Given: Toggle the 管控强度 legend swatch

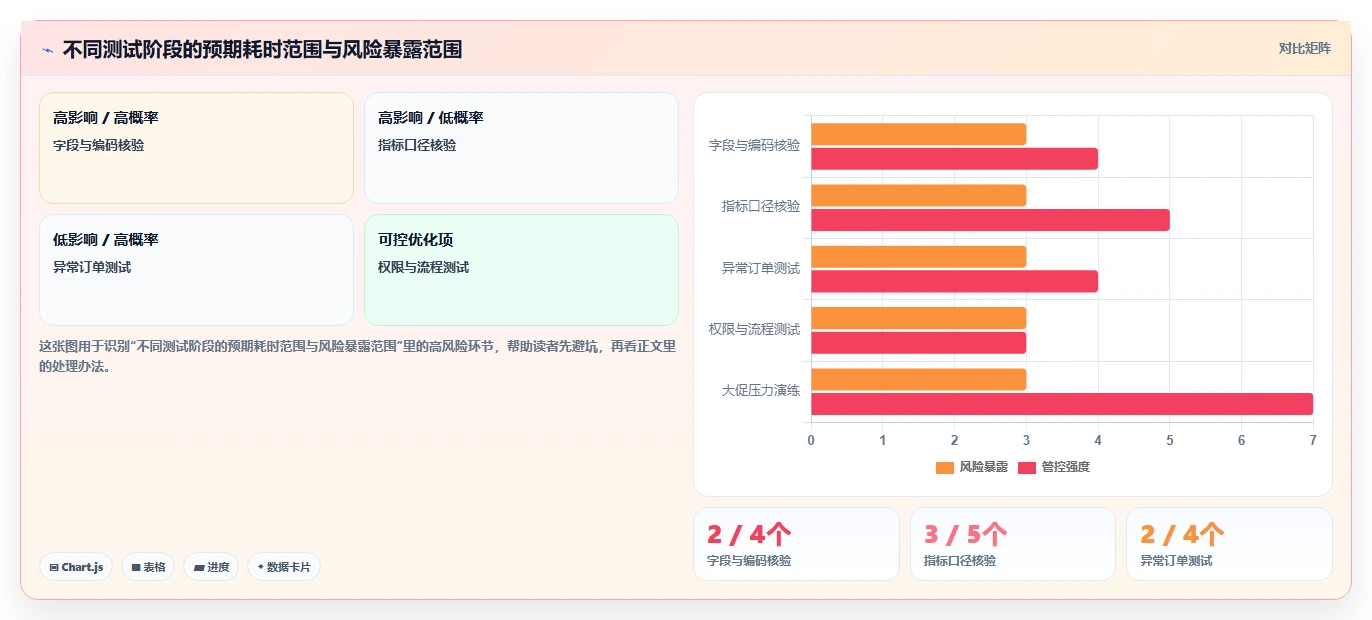Looking at the screenshot, I should pyautogui.click(x=1027, y=467).
